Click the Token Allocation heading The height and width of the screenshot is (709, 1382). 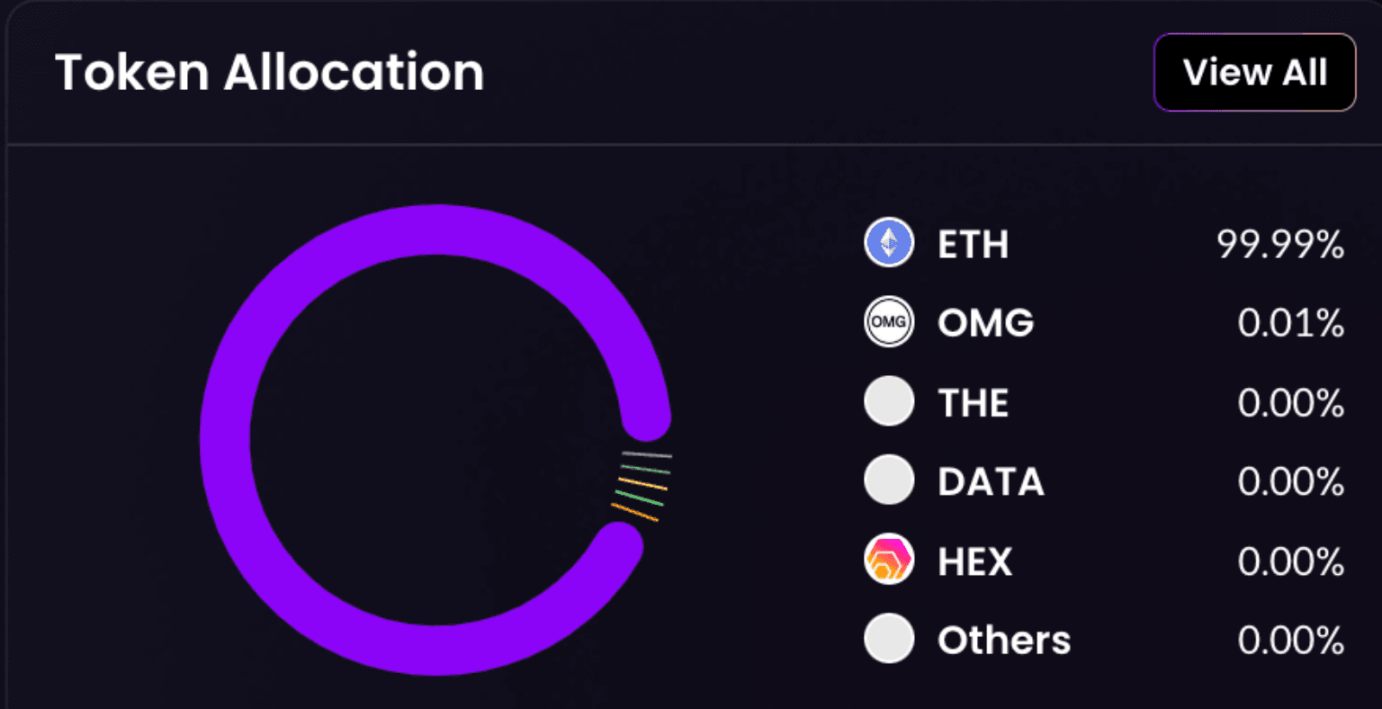coord(269,72)
